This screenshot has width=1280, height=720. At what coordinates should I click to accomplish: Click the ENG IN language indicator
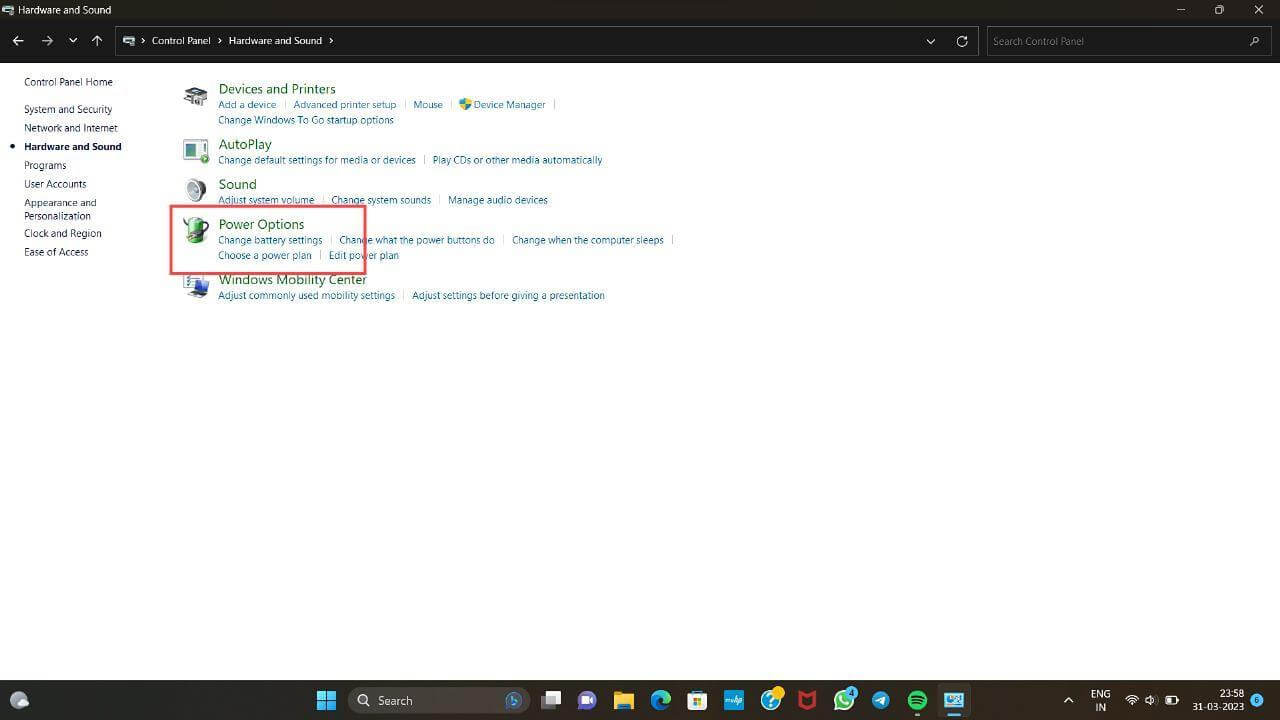coord(1100,700)
